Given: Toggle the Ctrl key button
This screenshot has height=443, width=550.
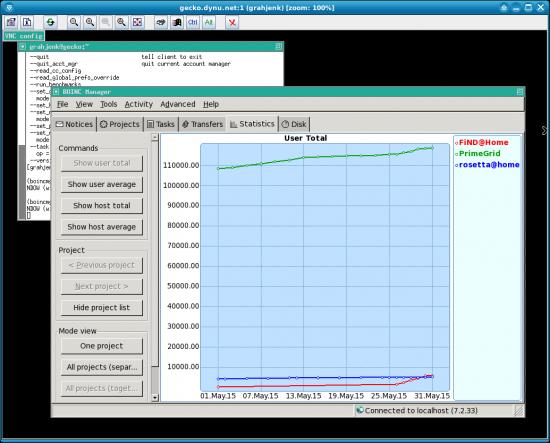Looking at the screenshot, I should click(193, 22).
